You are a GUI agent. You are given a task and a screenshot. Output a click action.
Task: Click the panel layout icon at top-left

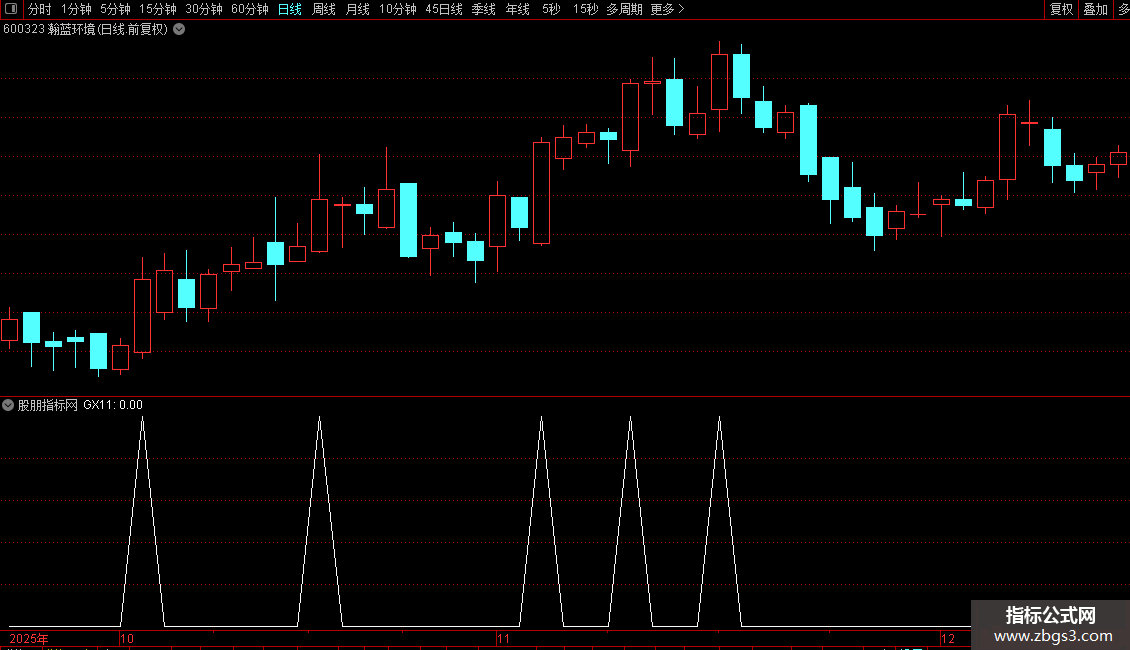pyautogui.click(x=11, y=9)
